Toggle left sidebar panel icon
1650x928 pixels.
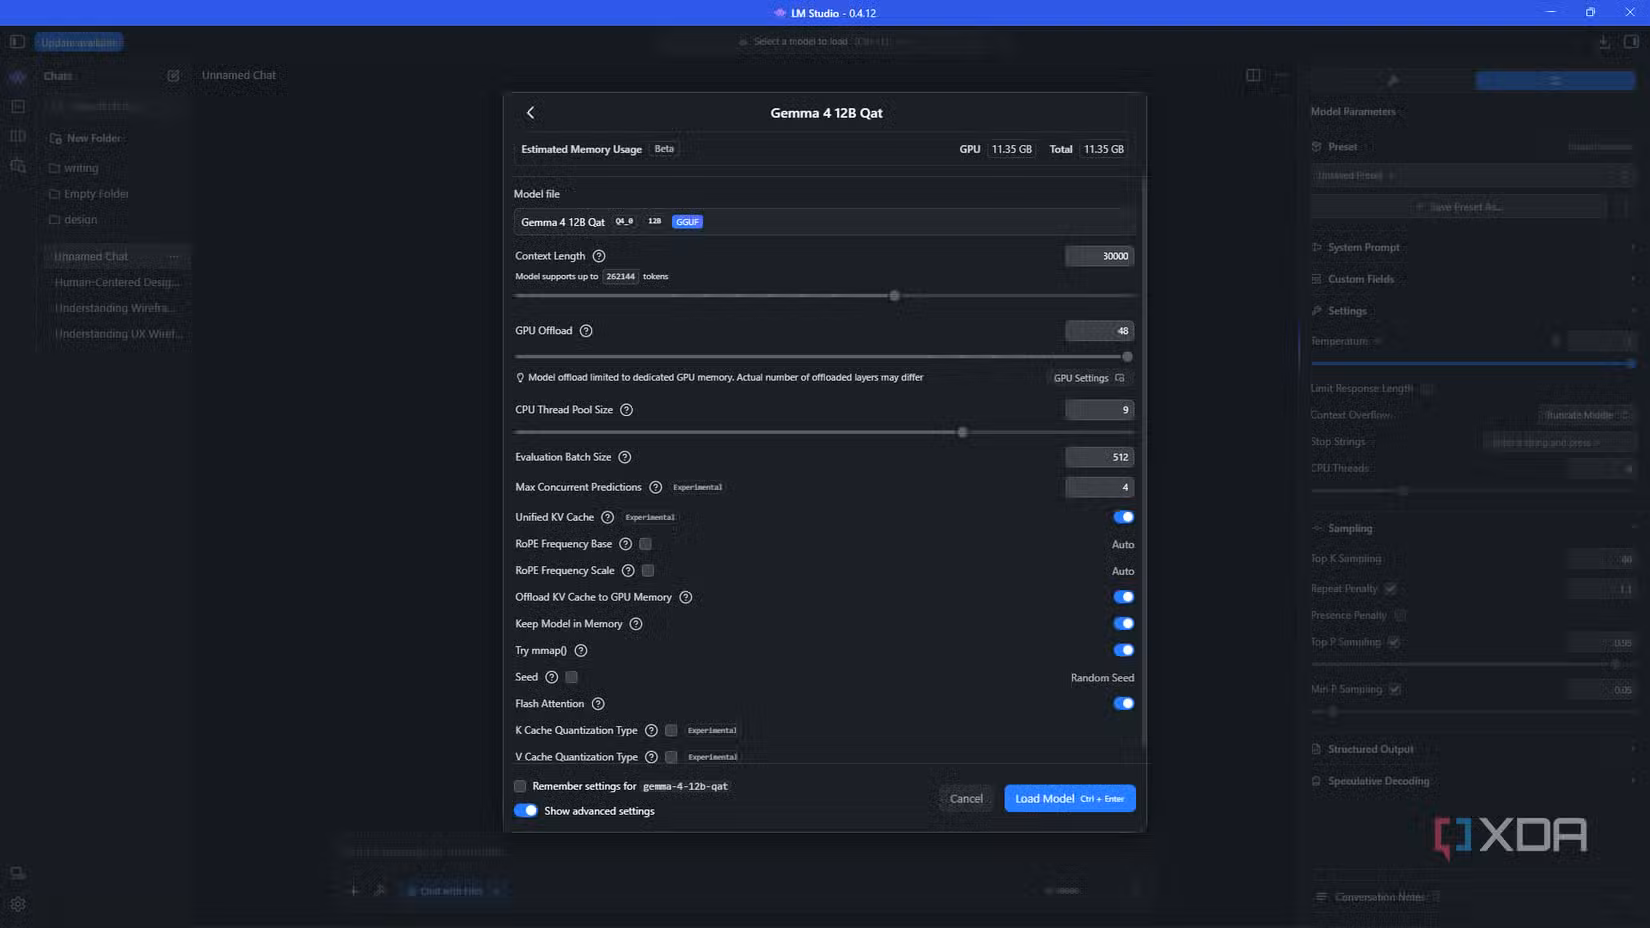(x=17, y=42)
